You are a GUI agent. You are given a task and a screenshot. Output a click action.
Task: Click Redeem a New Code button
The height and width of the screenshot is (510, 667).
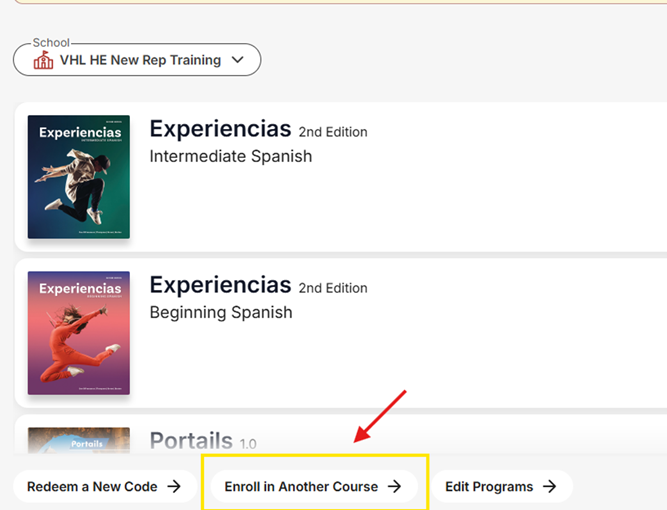pos(105,486)
